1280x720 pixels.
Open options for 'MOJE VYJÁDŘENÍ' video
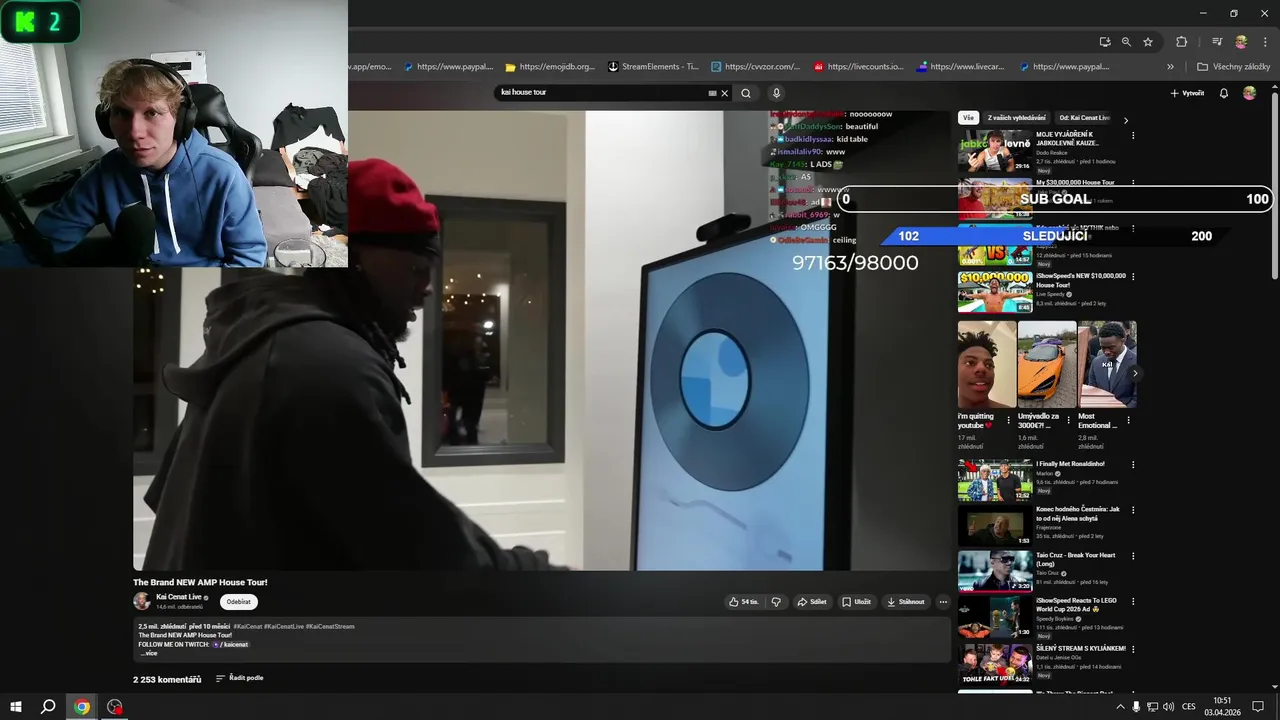tap(1132, 135)
